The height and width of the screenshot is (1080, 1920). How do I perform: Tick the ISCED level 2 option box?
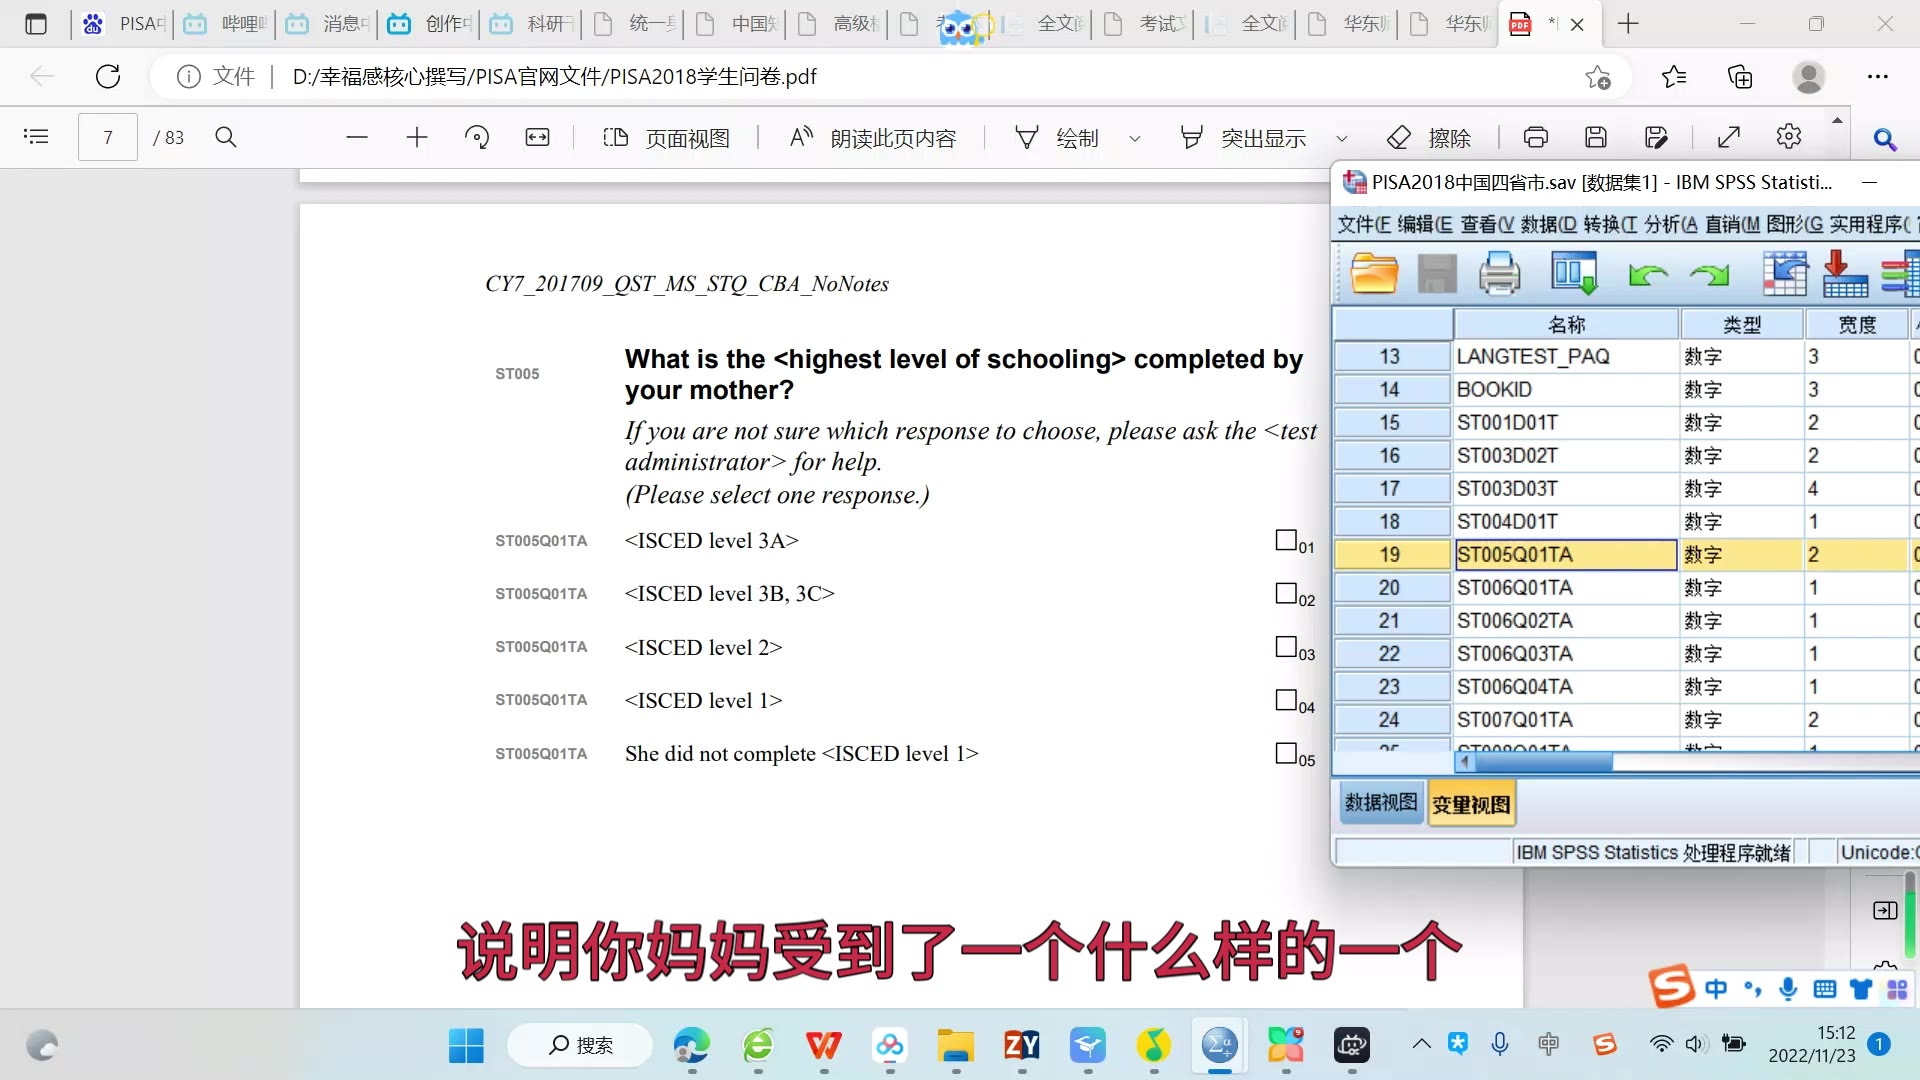click(x=1286, y=647)
